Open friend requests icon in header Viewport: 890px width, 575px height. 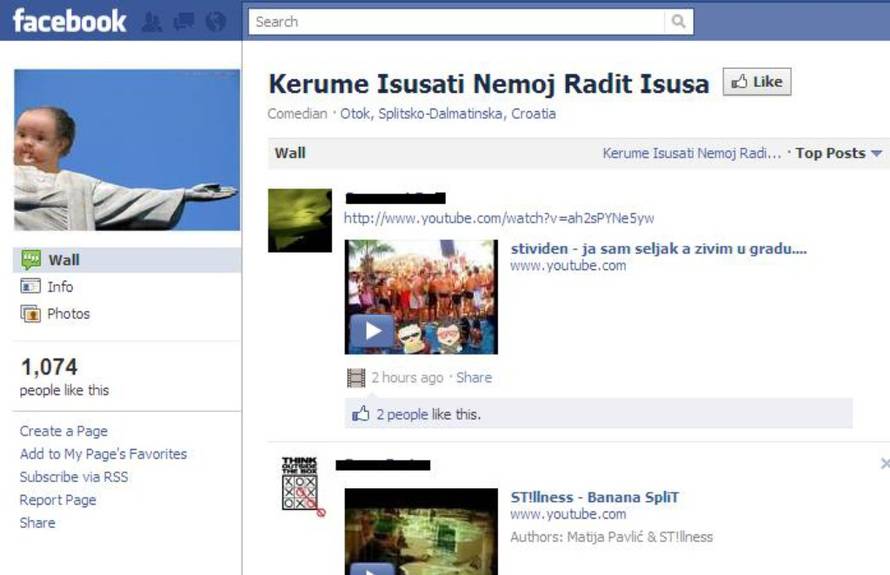point(152,22)
